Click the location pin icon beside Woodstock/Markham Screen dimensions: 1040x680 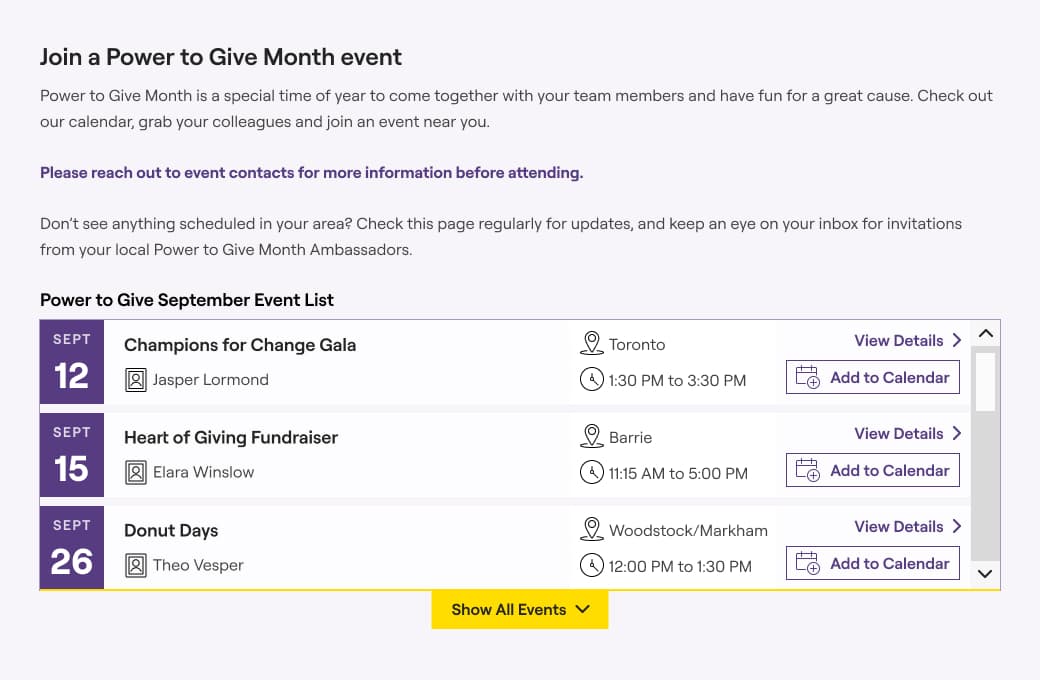(x=592, y=529)
